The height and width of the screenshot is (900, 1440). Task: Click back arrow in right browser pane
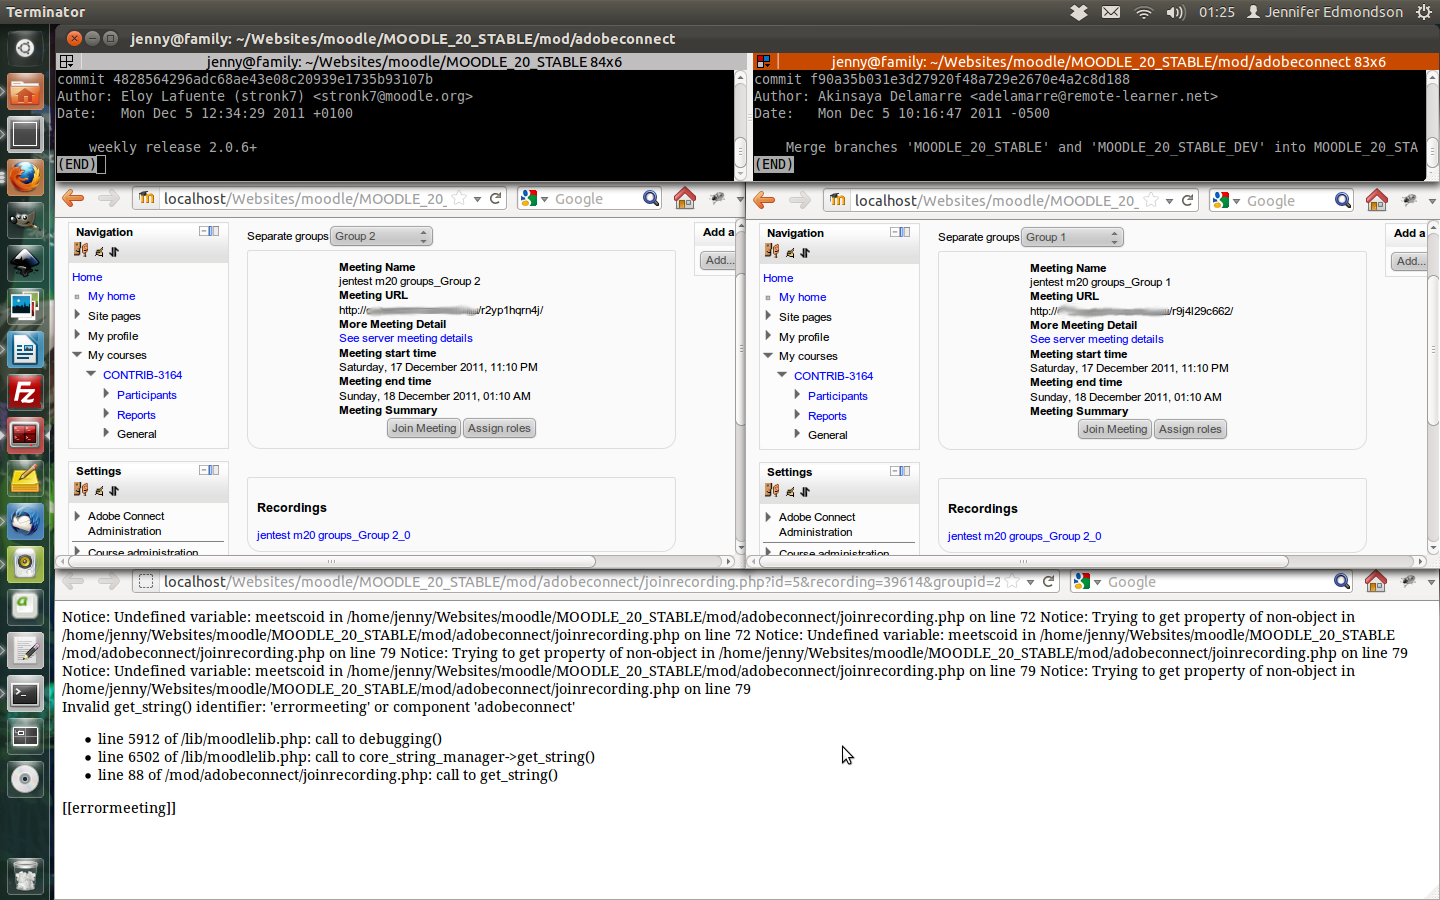[764, 200]
